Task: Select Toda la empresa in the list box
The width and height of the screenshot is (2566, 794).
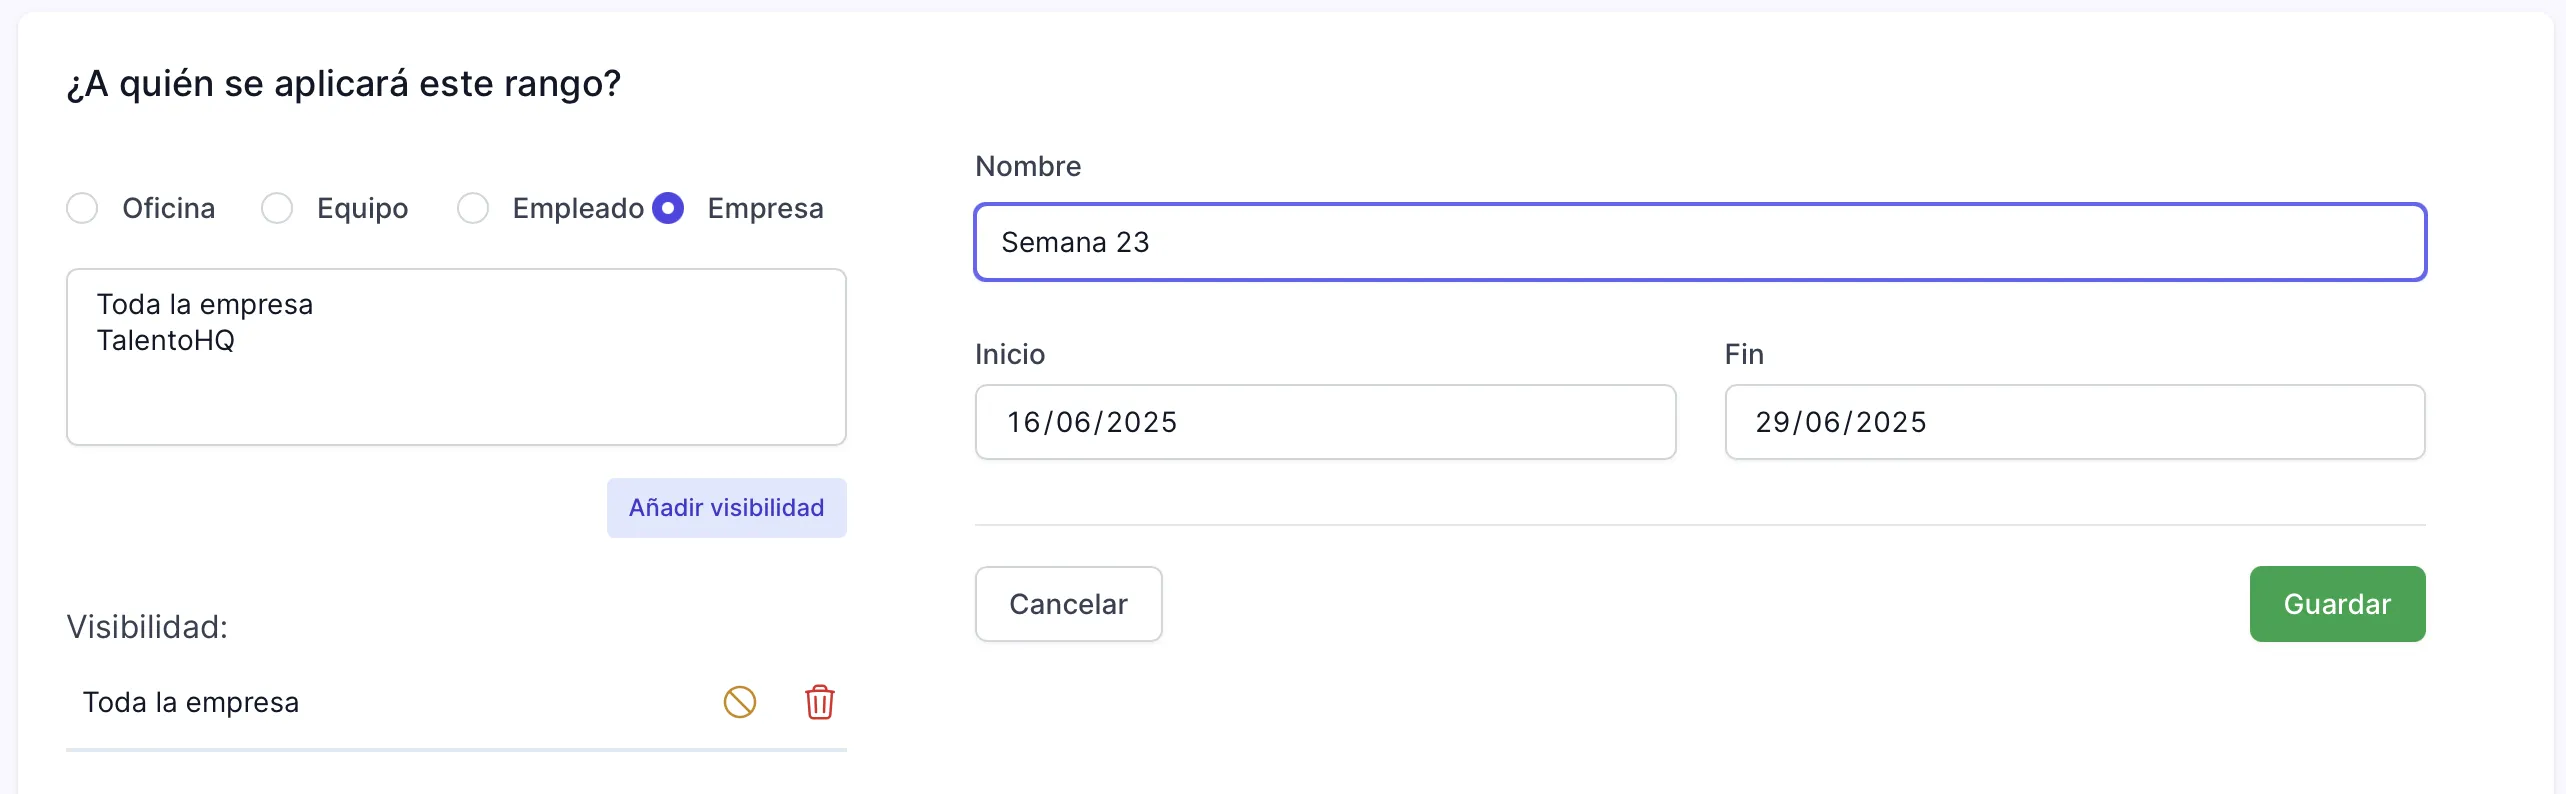Action: pos(204,303)
